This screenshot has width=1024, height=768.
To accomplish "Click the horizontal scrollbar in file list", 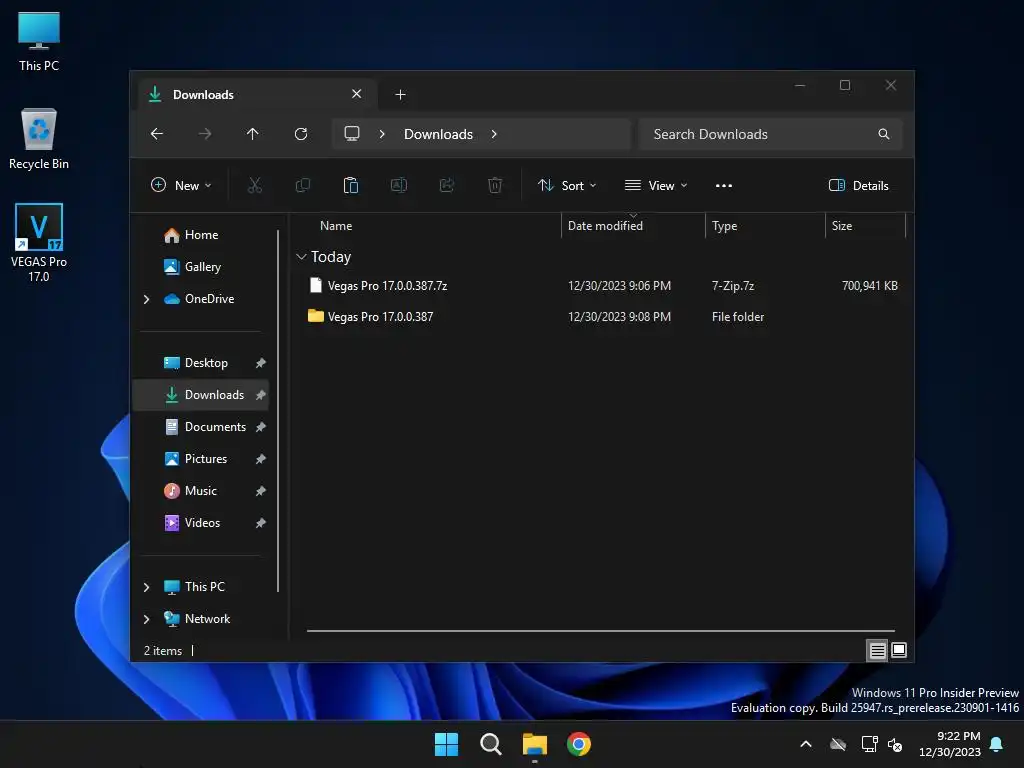I will coord(601,631).
